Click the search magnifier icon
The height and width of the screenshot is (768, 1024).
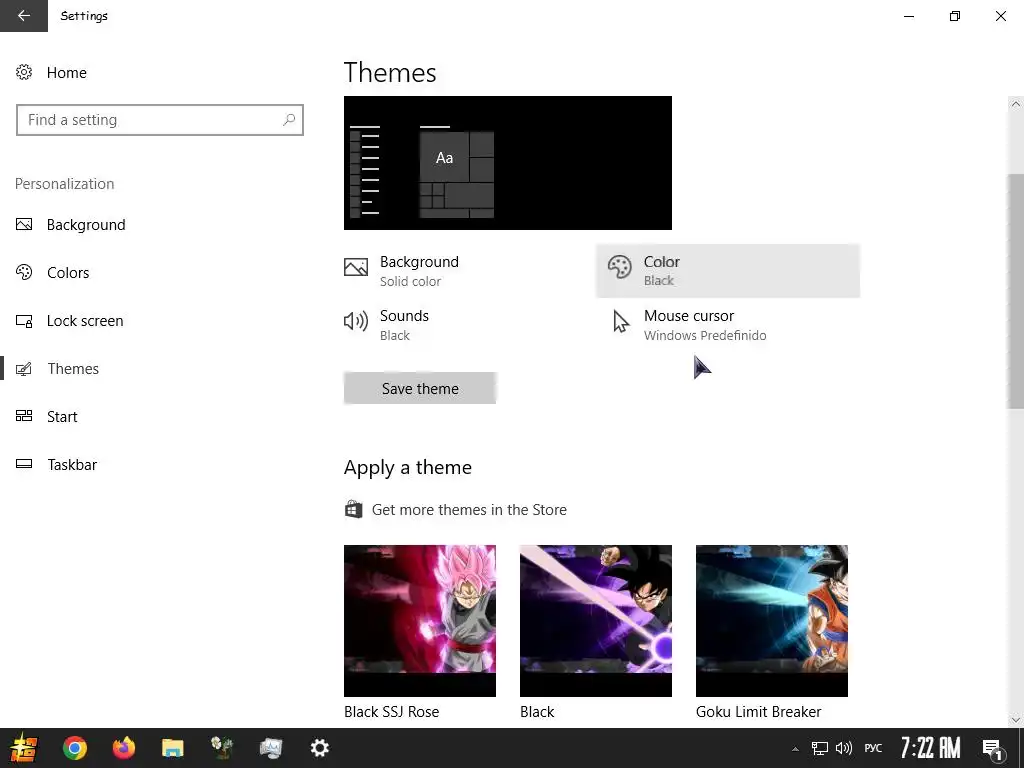[289, 120]
